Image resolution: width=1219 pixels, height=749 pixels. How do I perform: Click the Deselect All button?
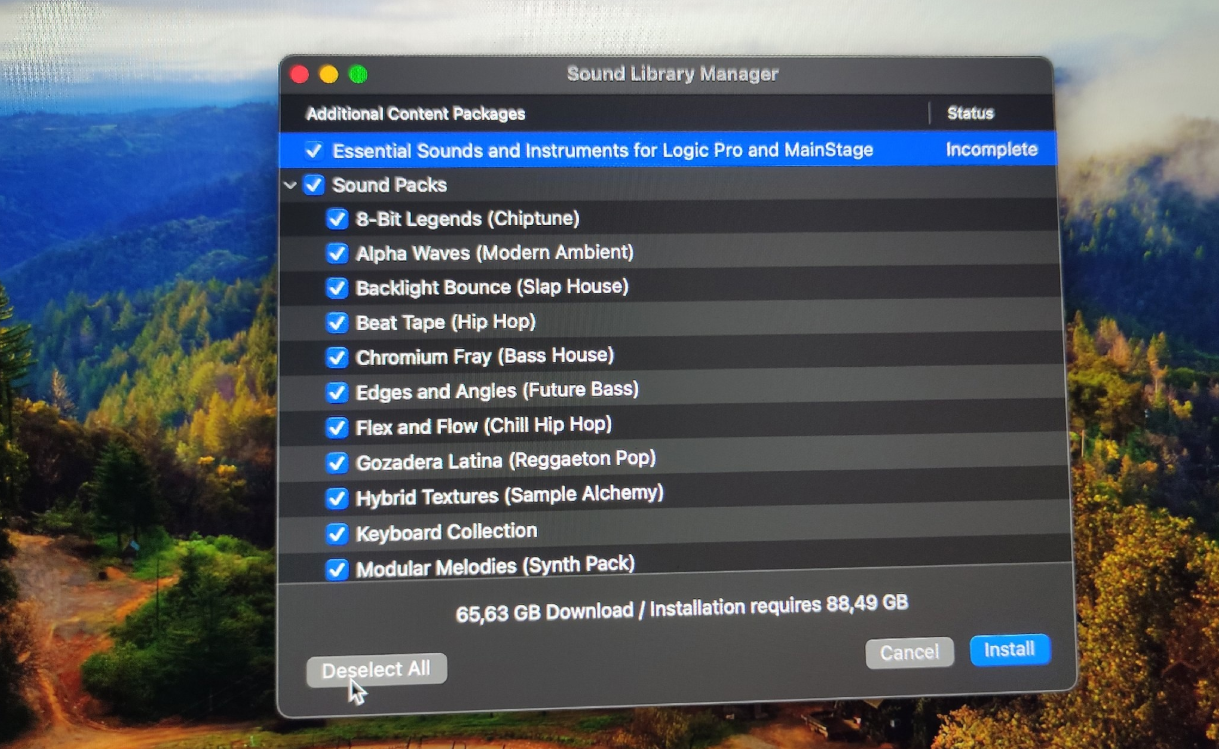pos(376,670)
